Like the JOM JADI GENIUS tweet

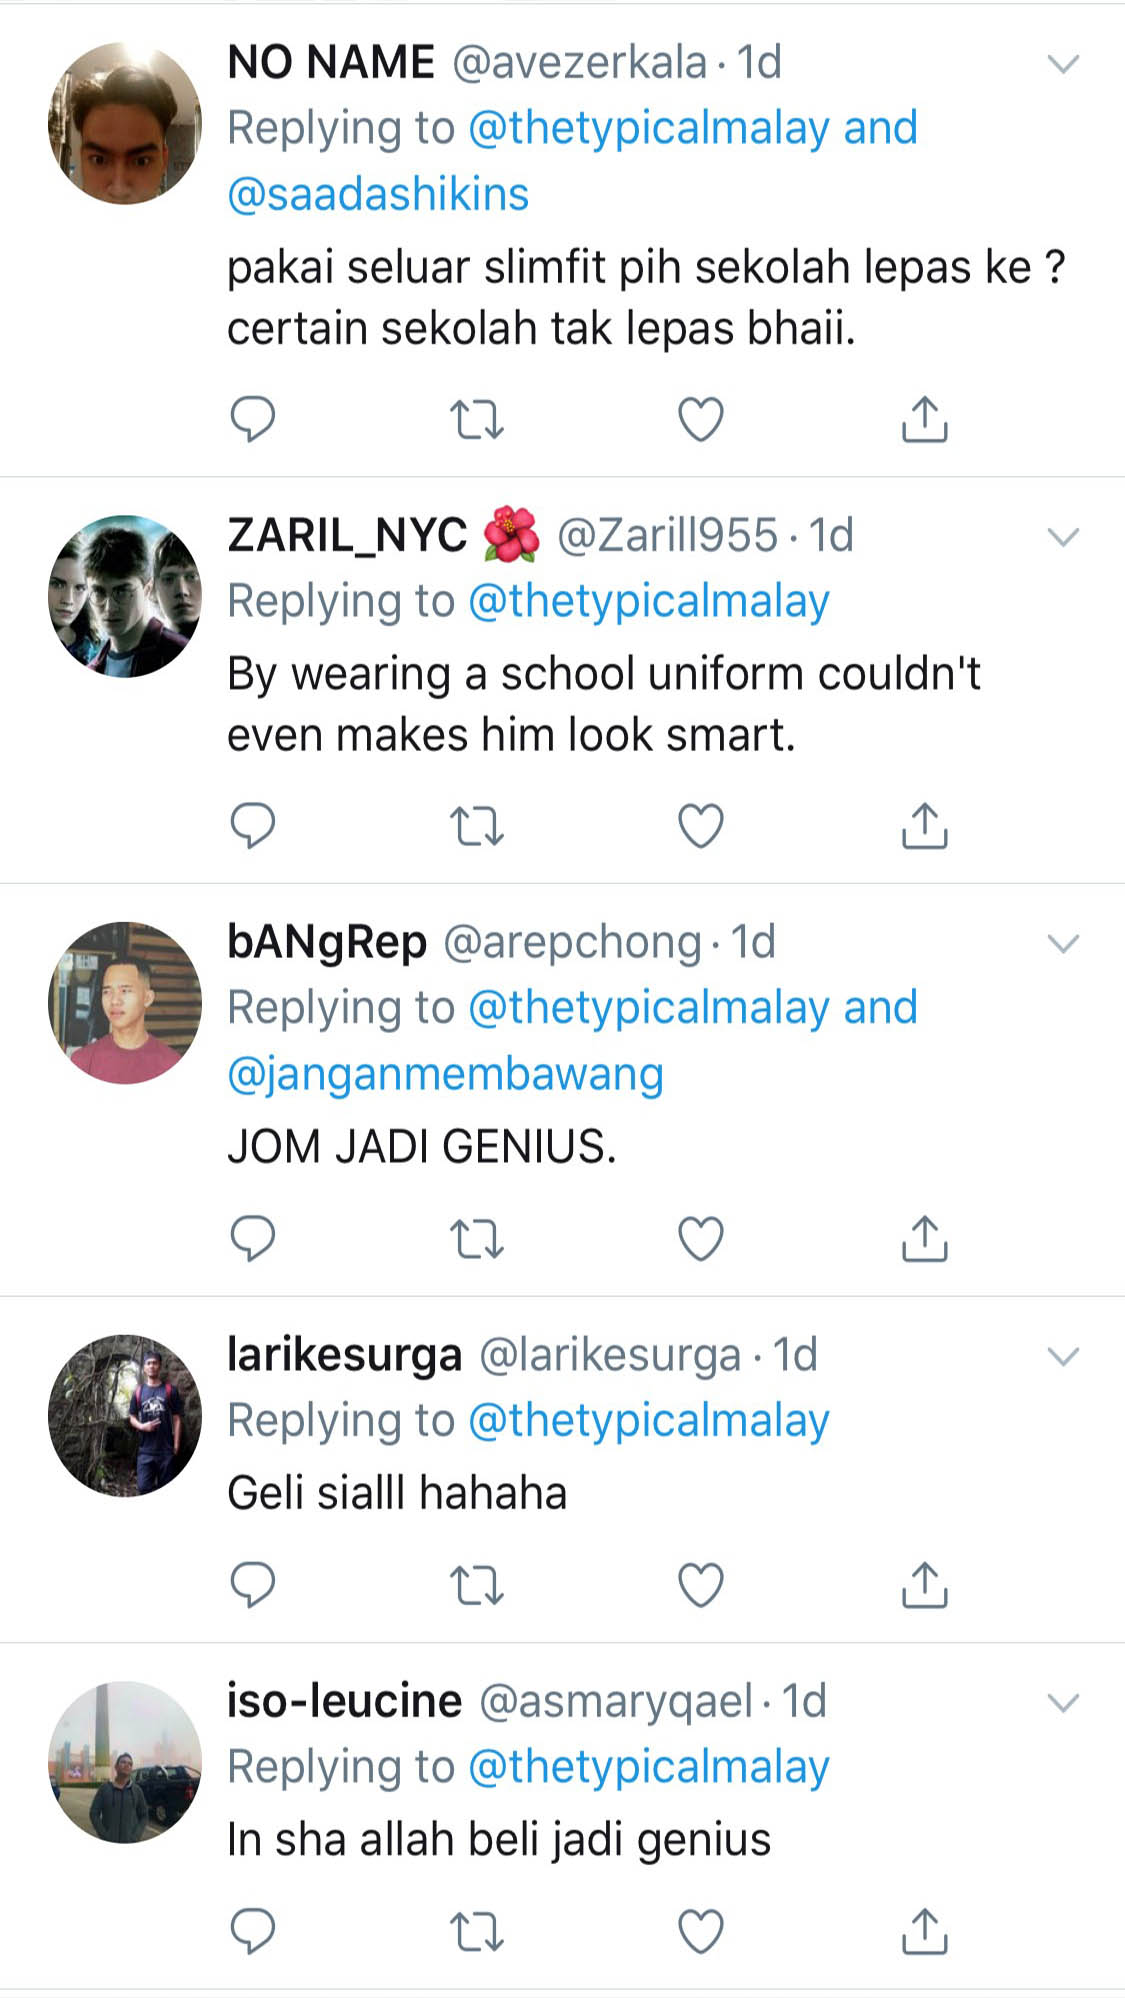coord(700,1239)
